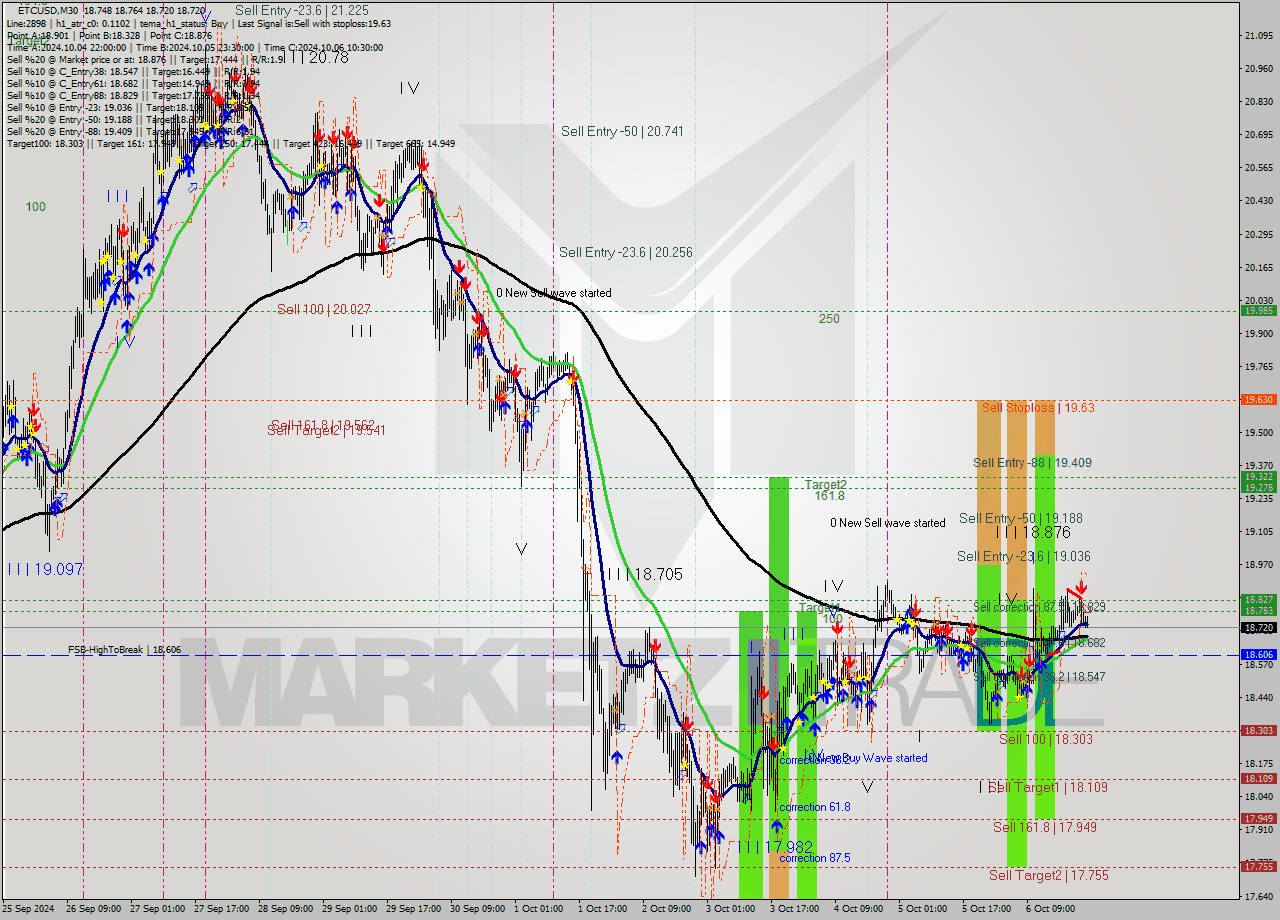Click the '25 Sep 2024' date label

pyautogui.click(x=28, y=909)
